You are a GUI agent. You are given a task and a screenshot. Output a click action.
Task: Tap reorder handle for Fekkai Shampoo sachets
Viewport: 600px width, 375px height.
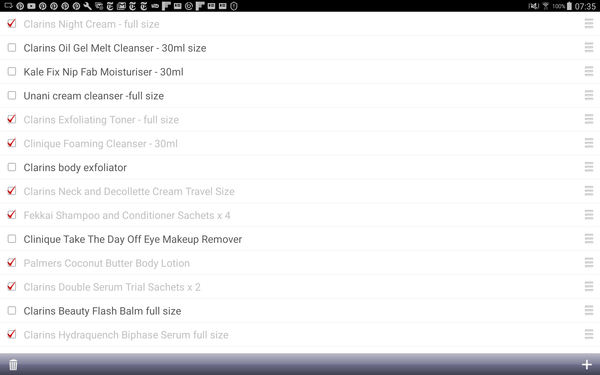(x=589, y=215)
